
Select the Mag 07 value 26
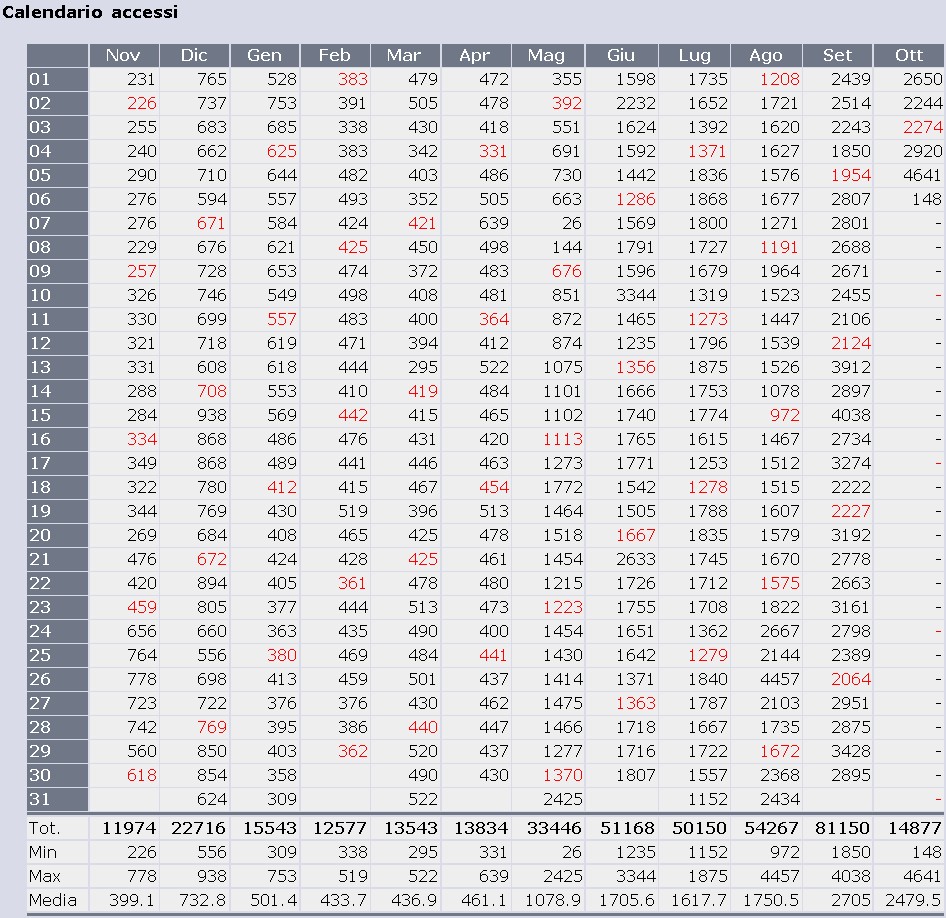coord(570,223)
